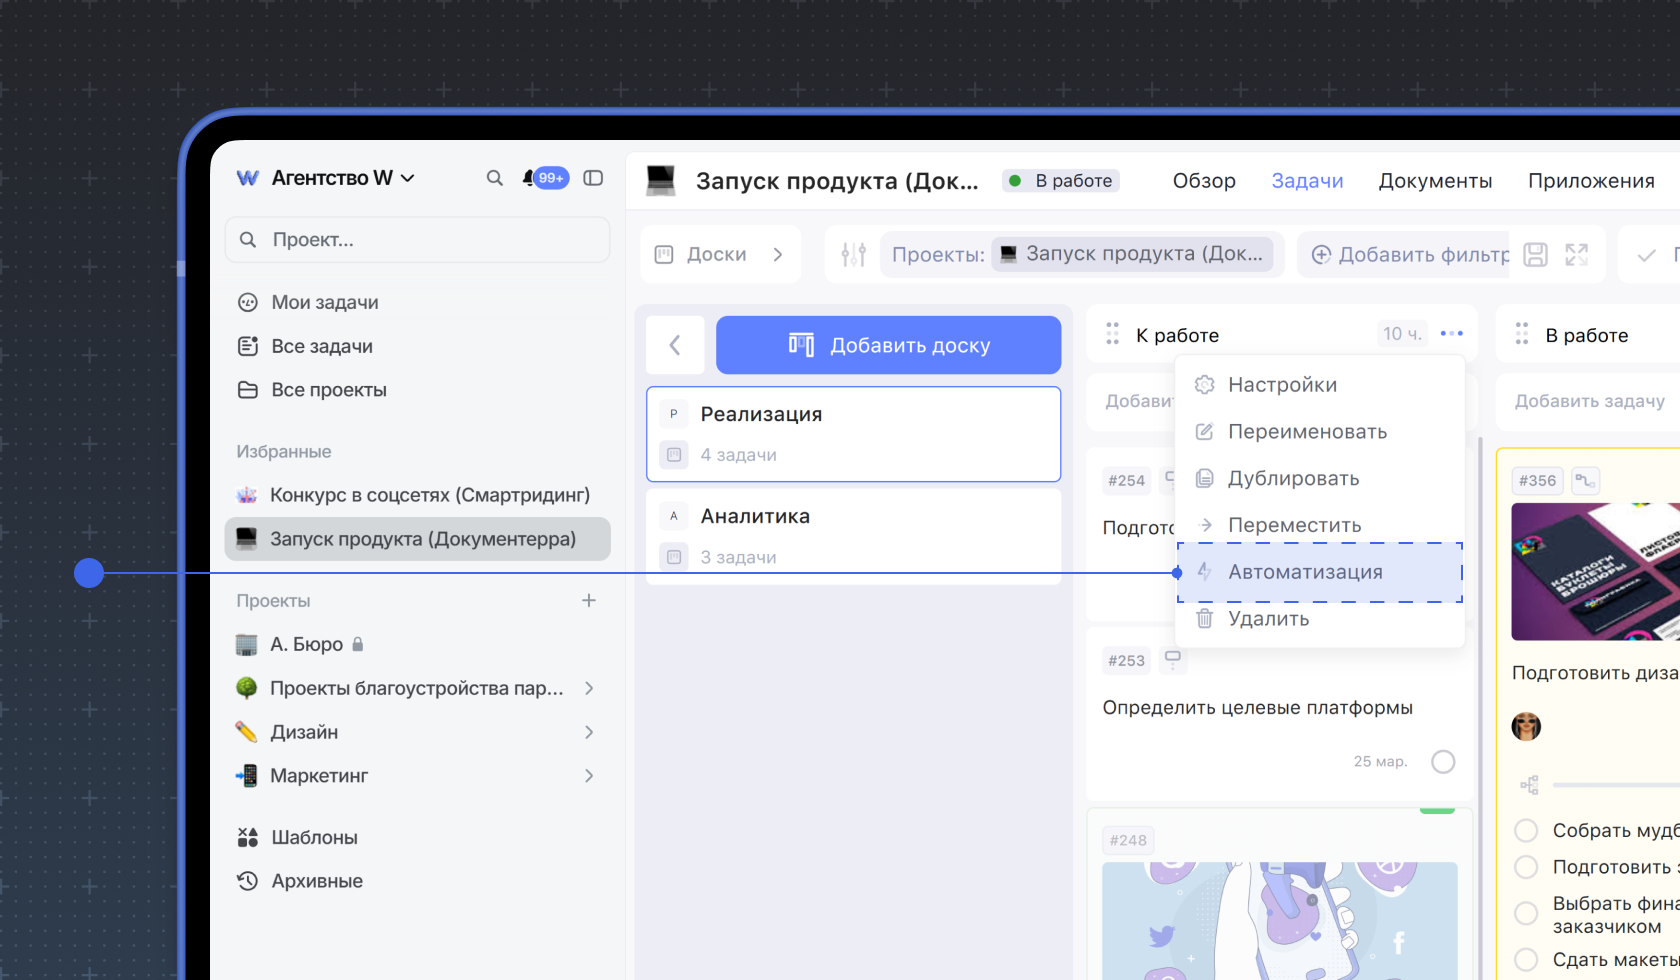The height and width of the screenshot is (980, 1680).
Task: Click the search magnifier icon in sidebar header
Action: 494,178
